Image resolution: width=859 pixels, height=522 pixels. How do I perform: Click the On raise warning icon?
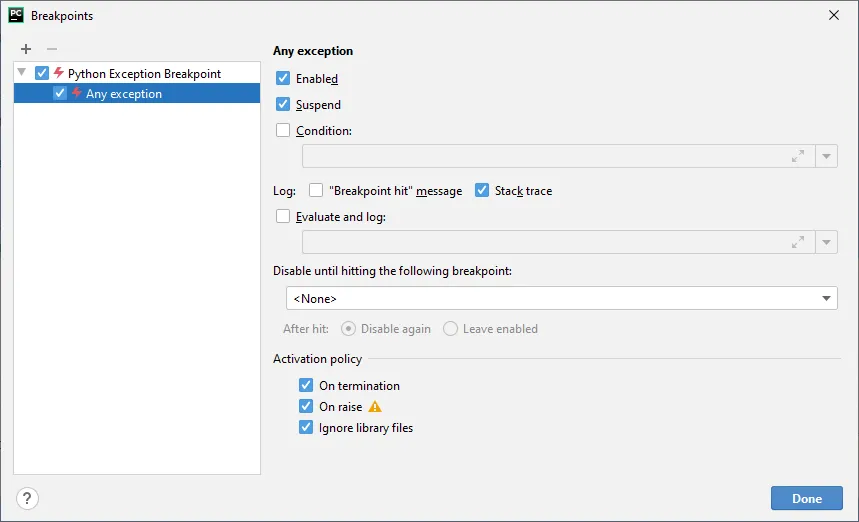coord(375,407)
